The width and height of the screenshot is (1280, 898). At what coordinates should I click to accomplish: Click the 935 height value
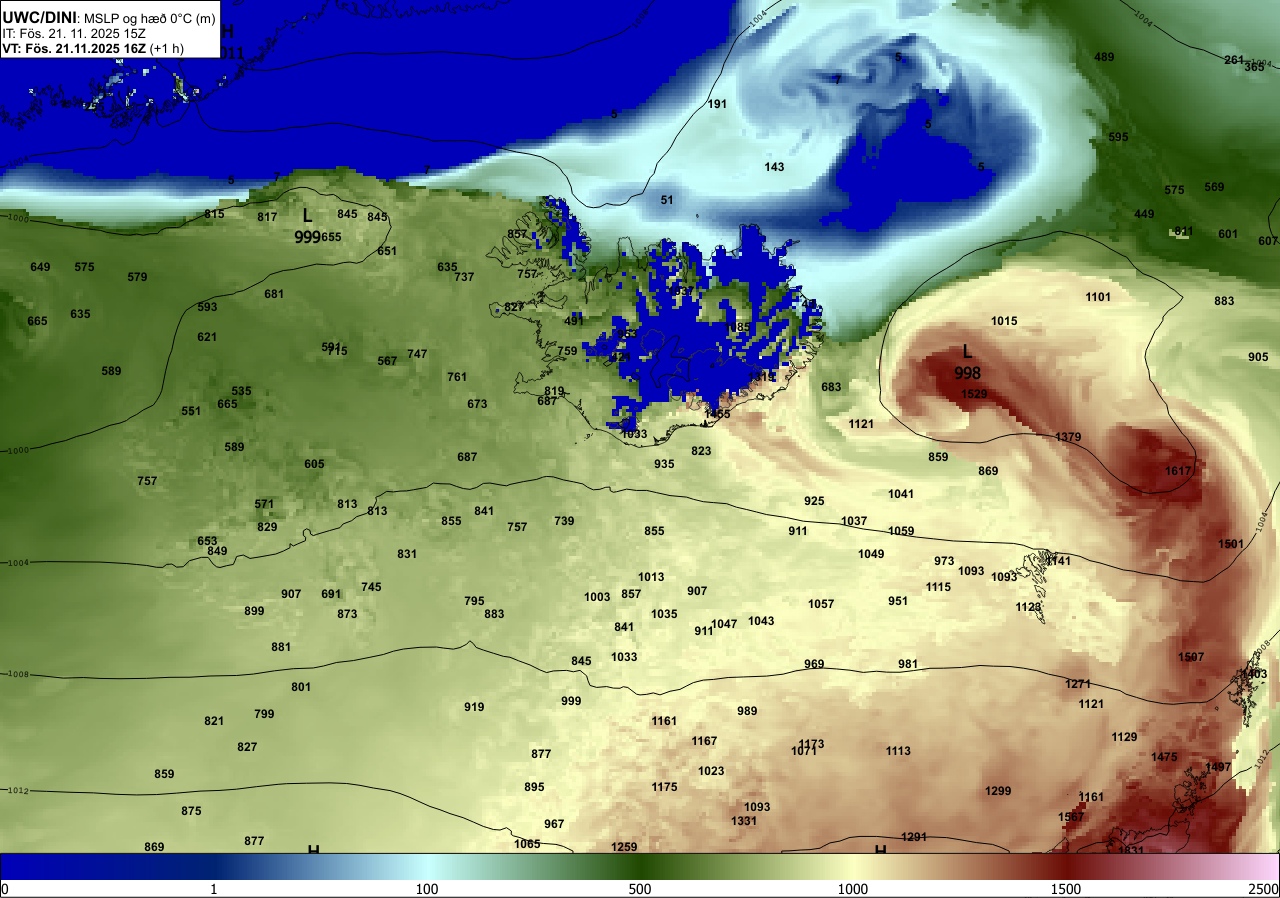(664, 464)
